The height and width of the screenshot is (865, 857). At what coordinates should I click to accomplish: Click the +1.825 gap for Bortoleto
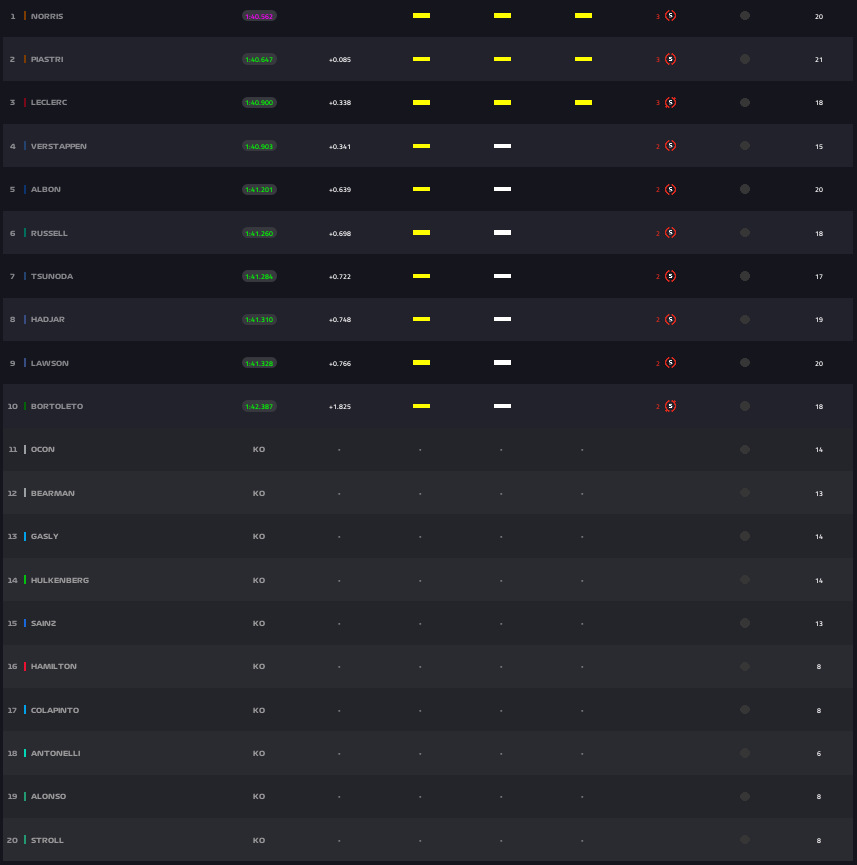(340, 407)
